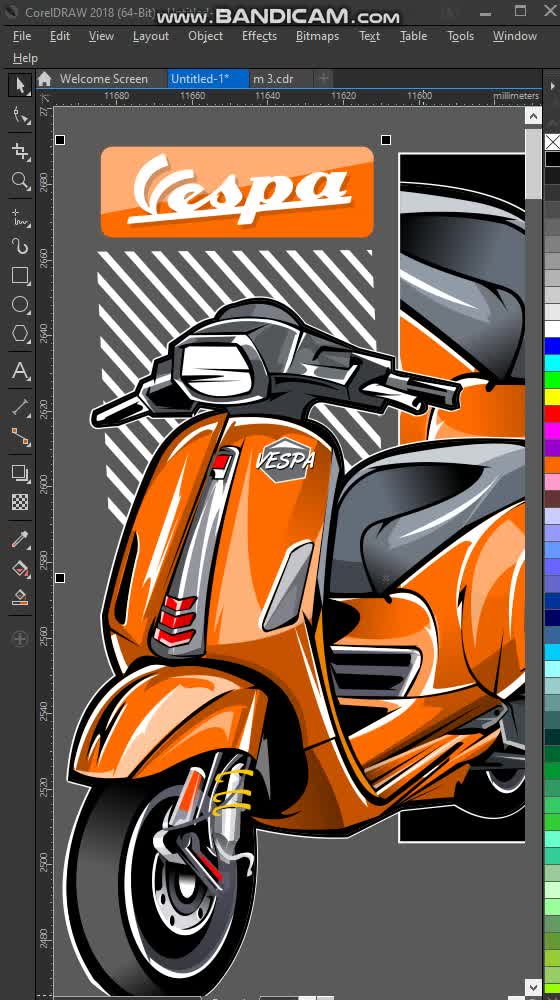The height and width of the screenshot is (1000, 560).
Task: Switch to the Welcome Screen tab
Action: (103, 79)
